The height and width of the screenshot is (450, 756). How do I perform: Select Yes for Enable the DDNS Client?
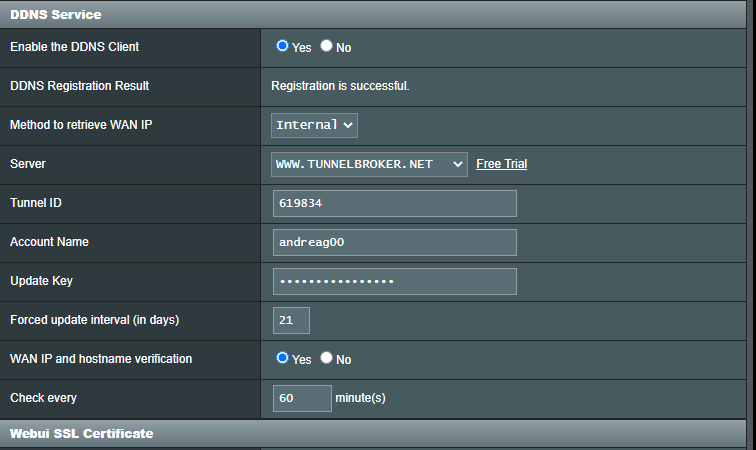[x=283, y=46]
